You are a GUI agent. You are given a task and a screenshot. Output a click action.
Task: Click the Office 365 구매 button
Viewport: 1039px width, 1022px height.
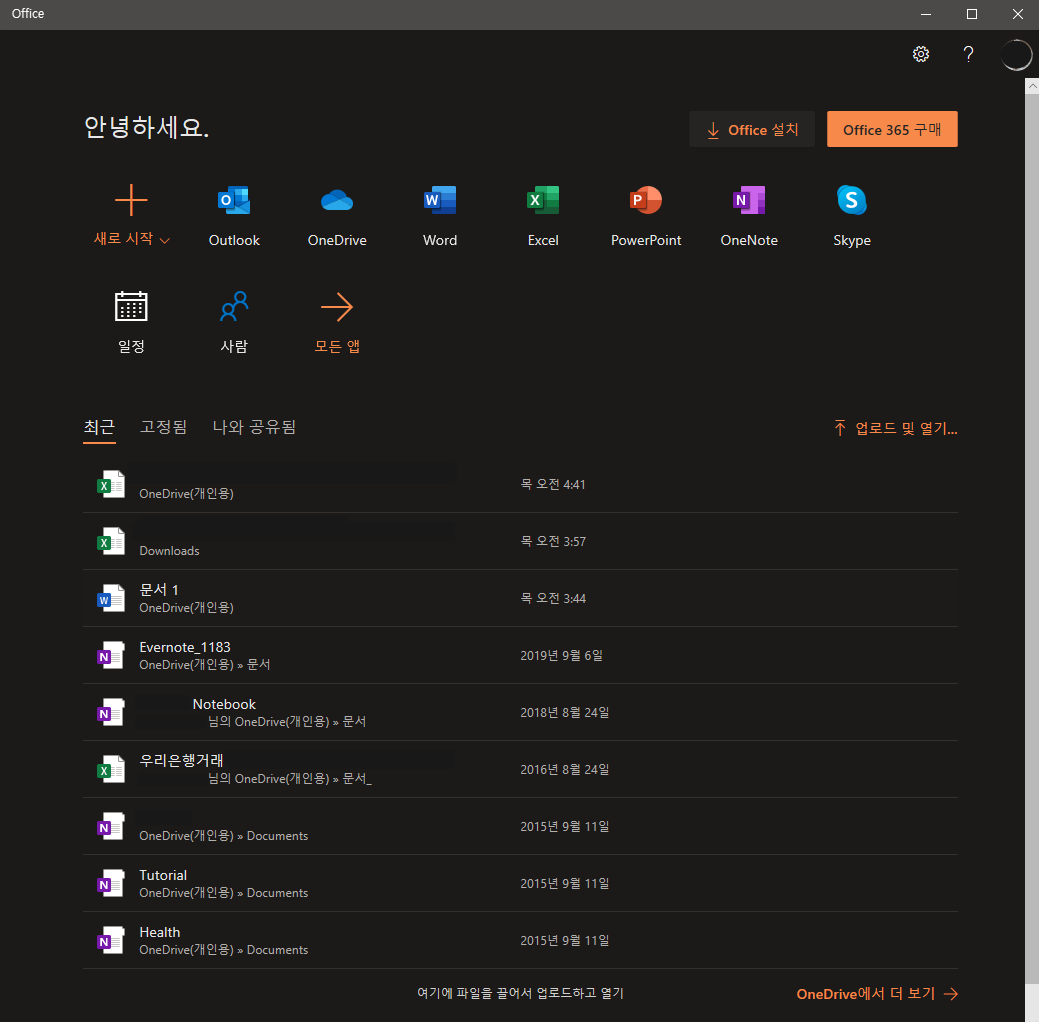pyautogui.click(x=892, y=129)
